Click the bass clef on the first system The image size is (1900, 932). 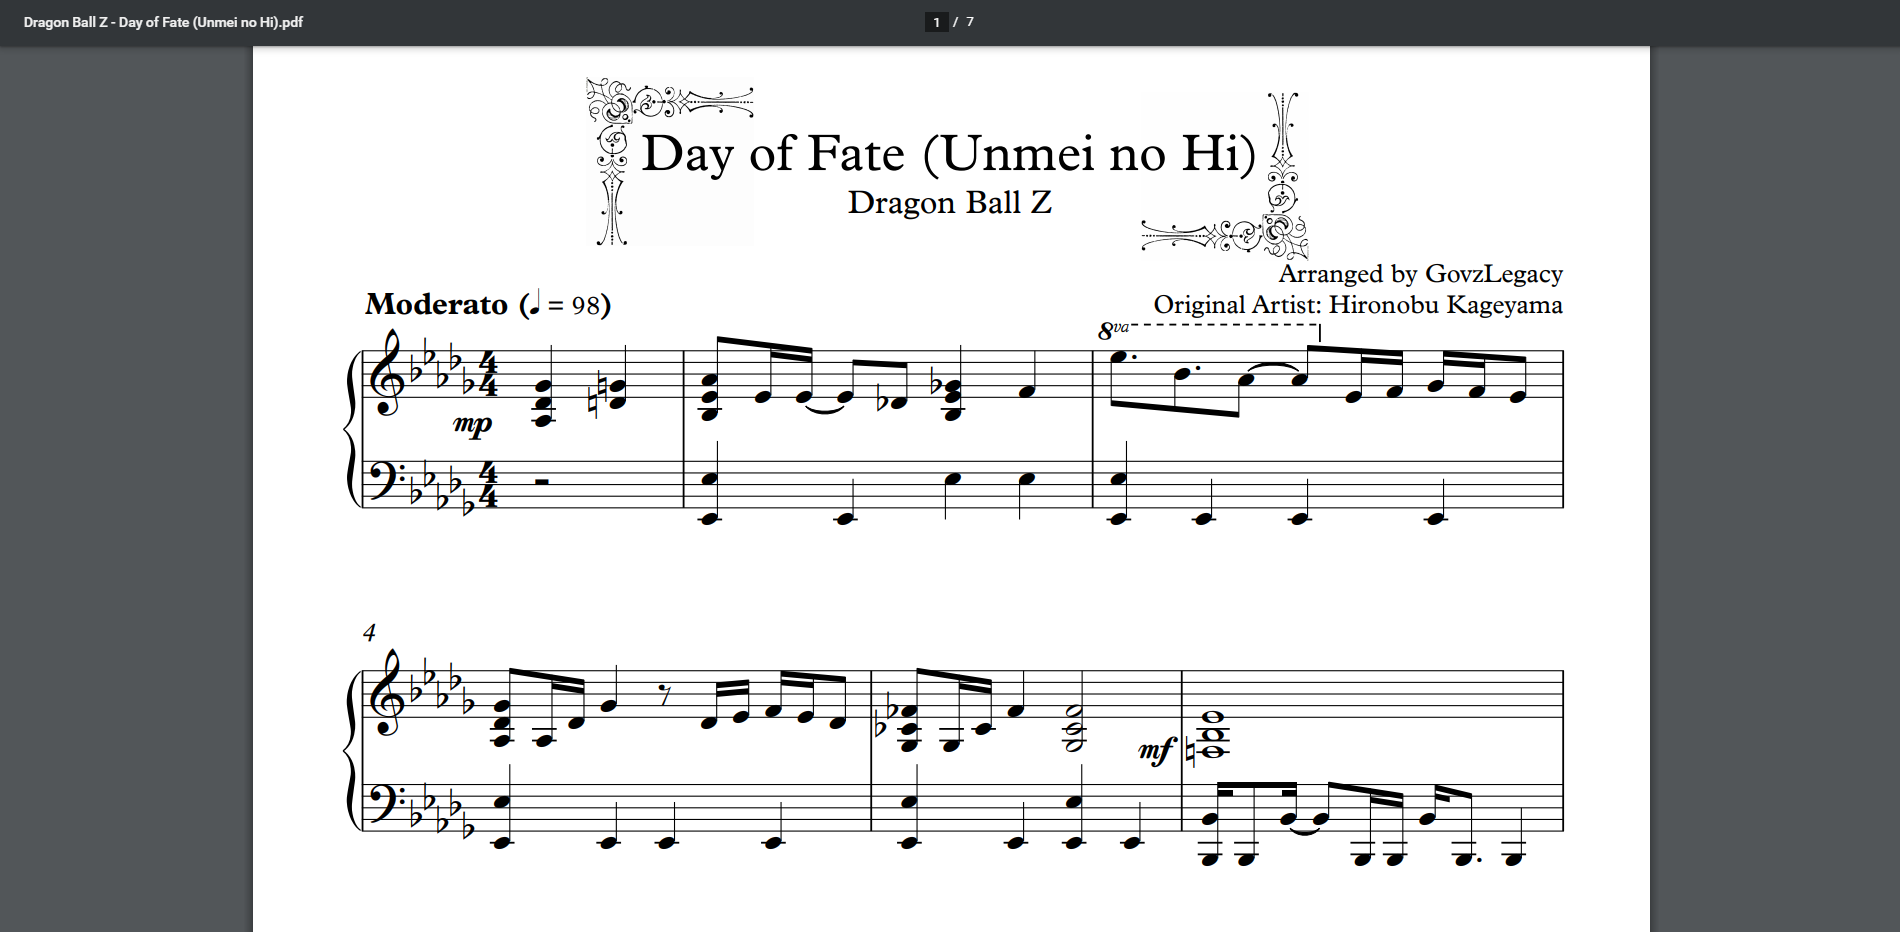(x=382, y=482)
